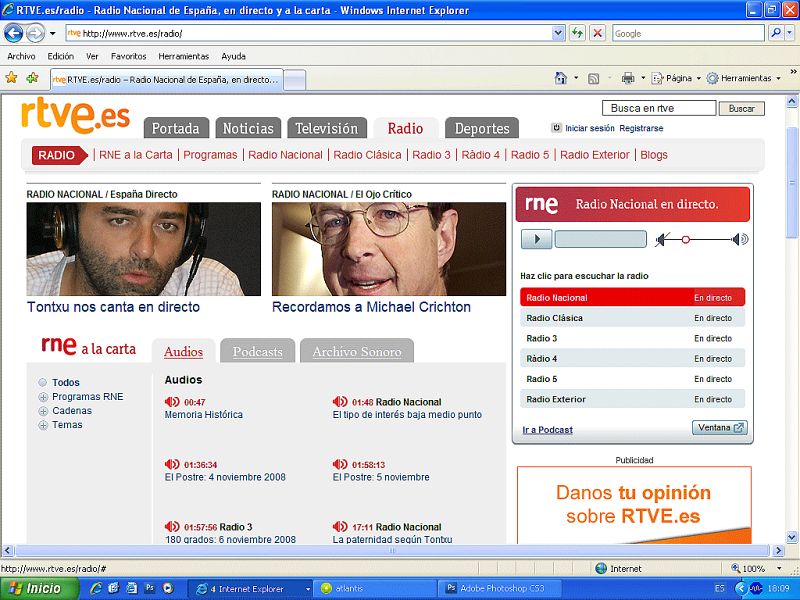Click the Home icon on the browser toolbar
Screen dimensions: 800x600
click(560, 78)
